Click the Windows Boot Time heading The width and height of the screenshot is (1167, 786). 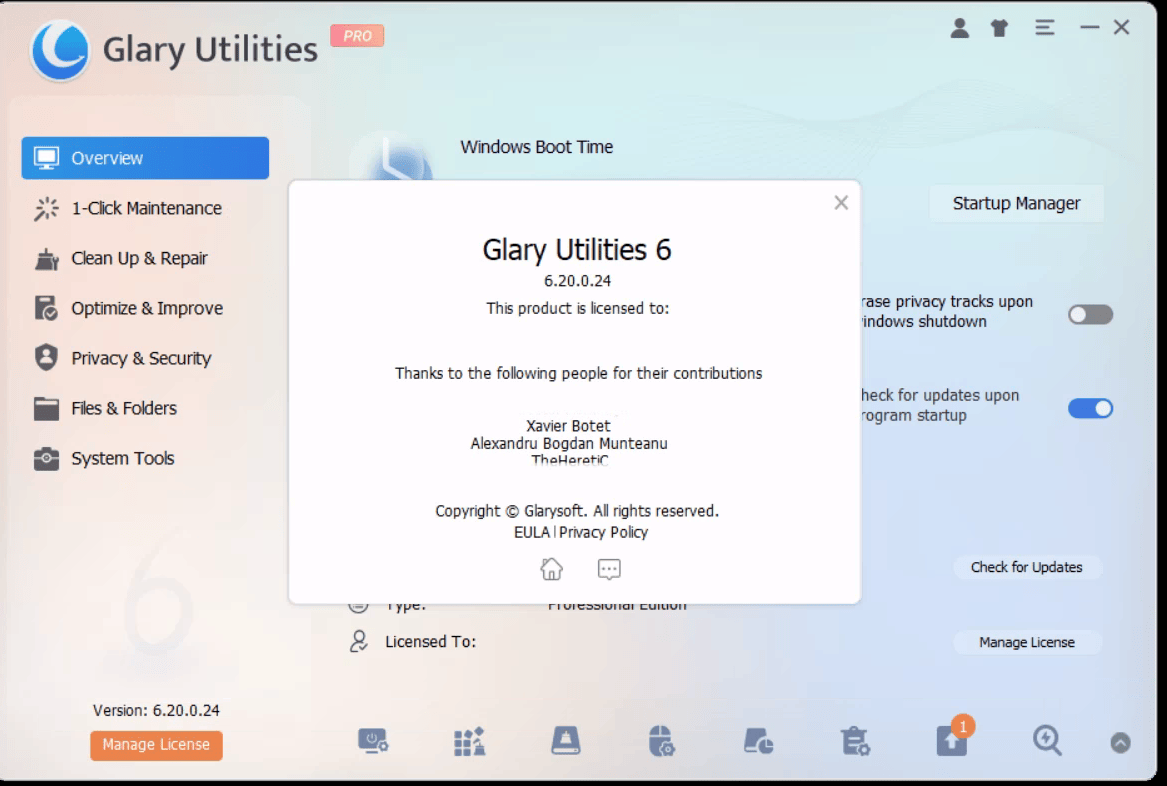[537, 147]
